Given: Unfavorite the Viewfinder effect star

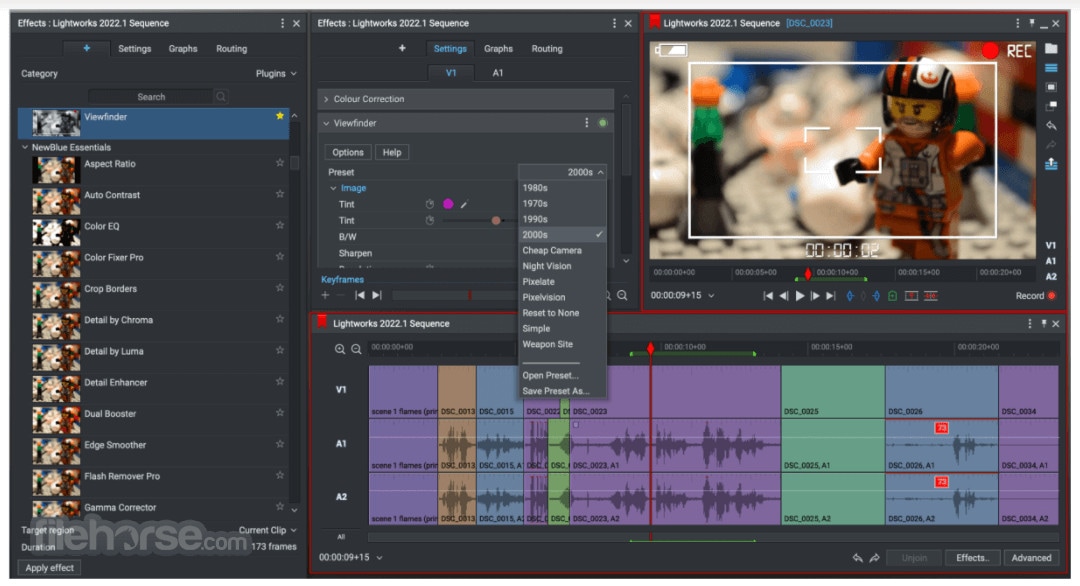Looking at the screenshot, I should click(x=280, y=117).
